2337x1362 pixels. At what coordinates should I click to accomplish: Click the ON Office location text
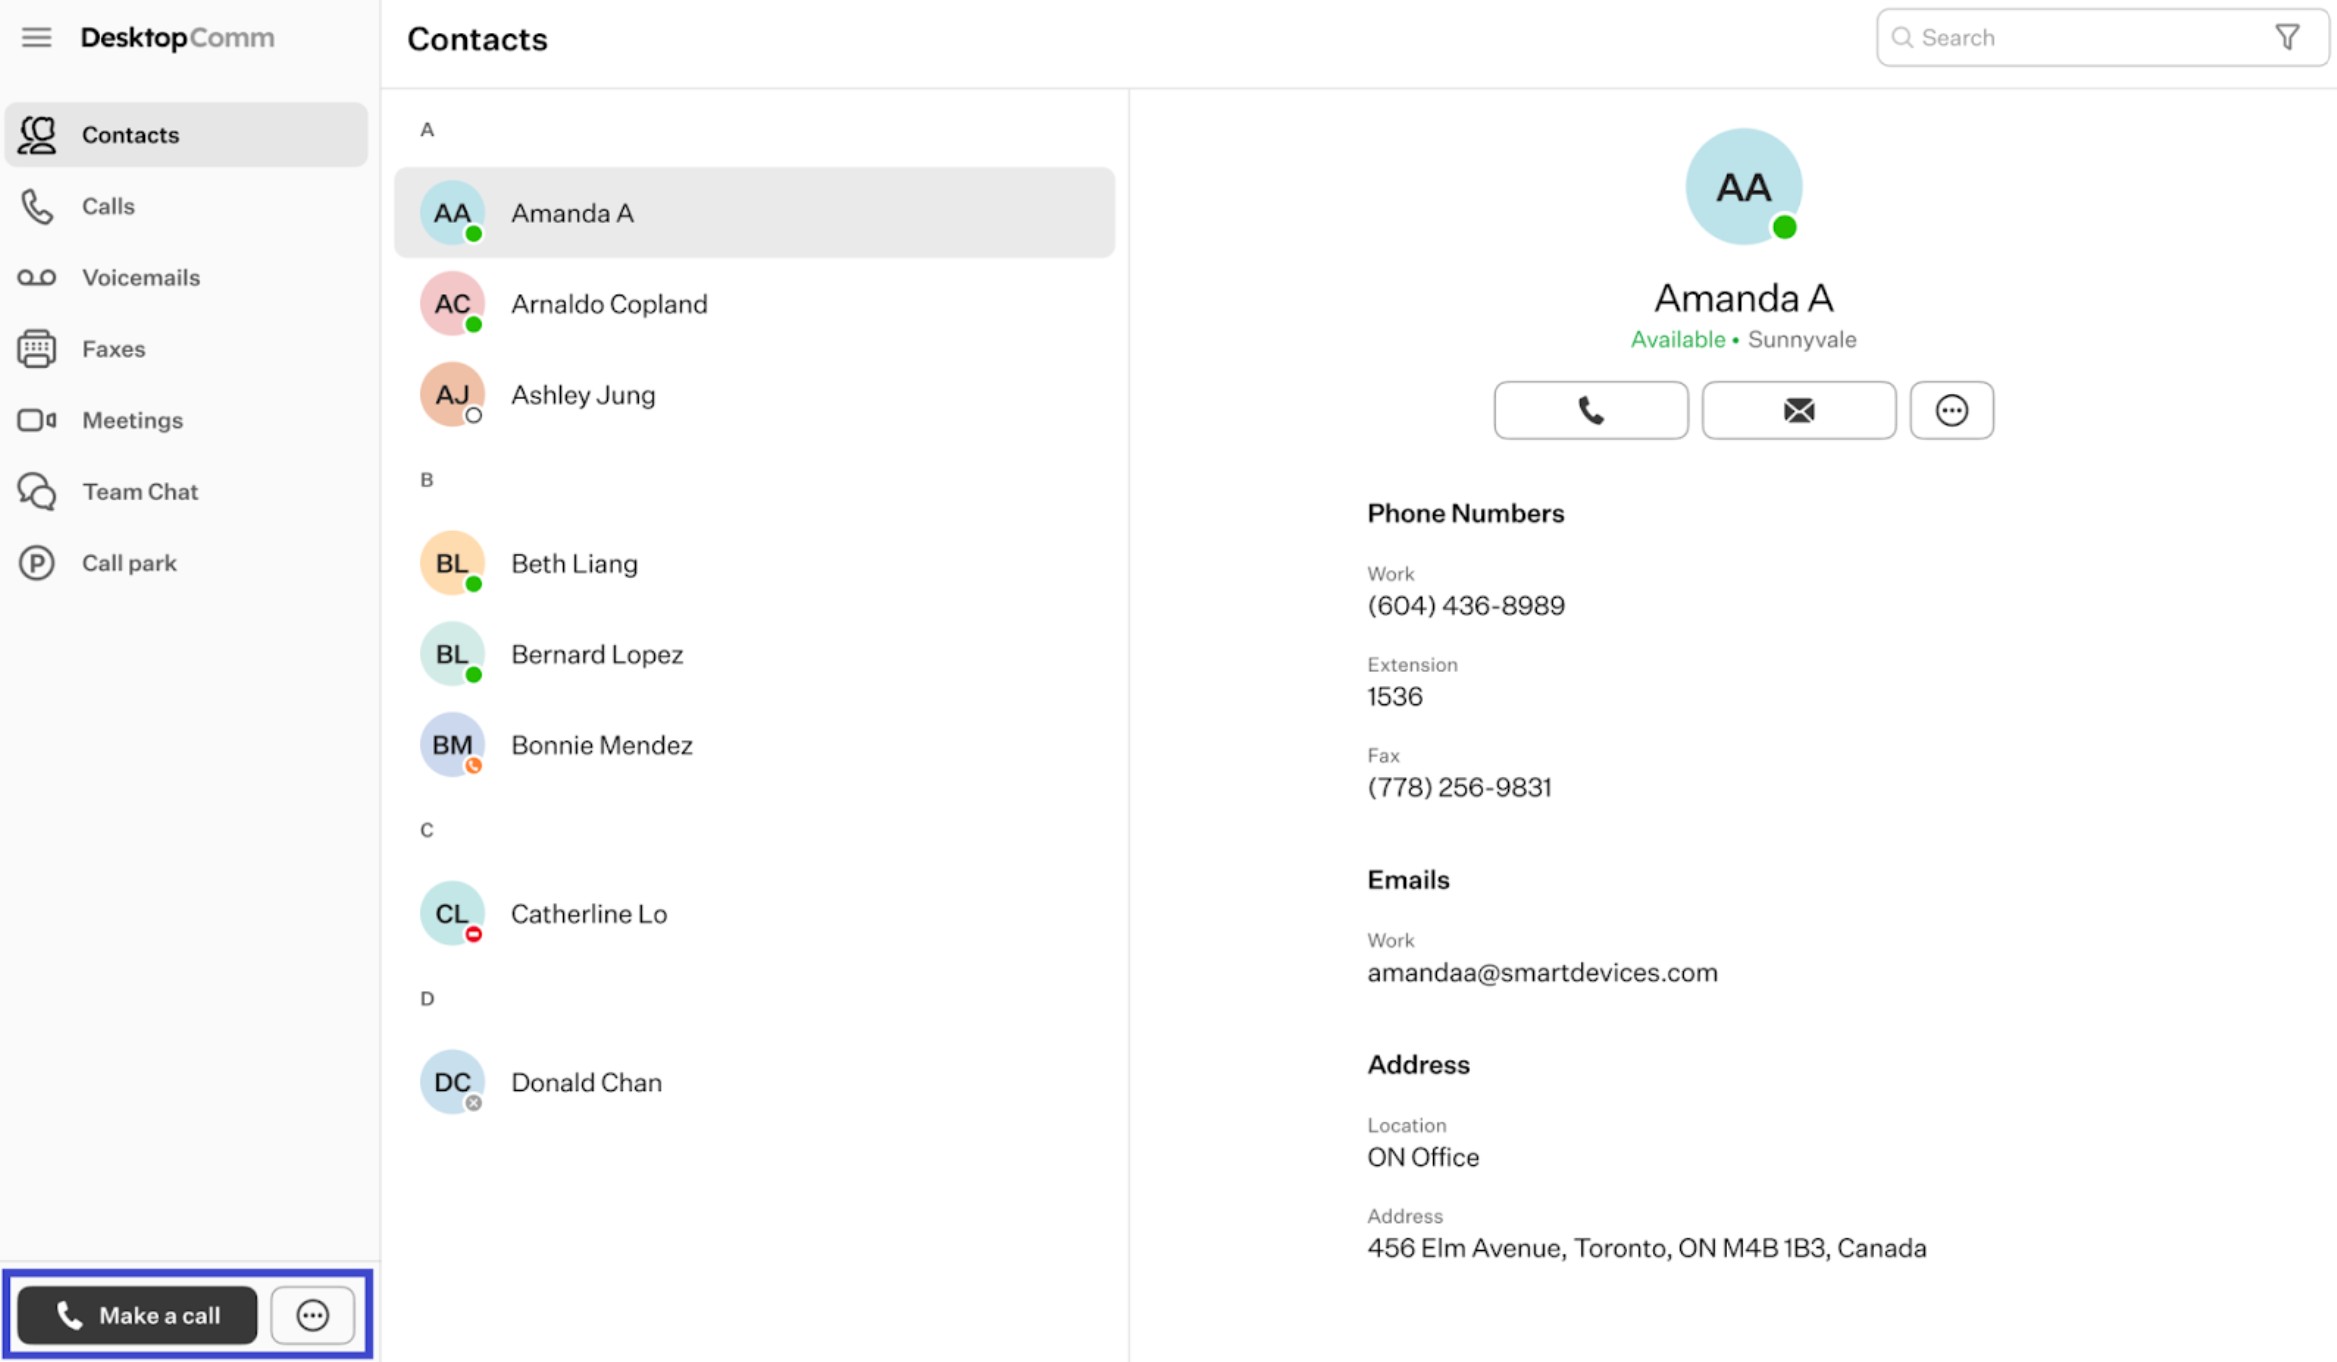1423,1157
